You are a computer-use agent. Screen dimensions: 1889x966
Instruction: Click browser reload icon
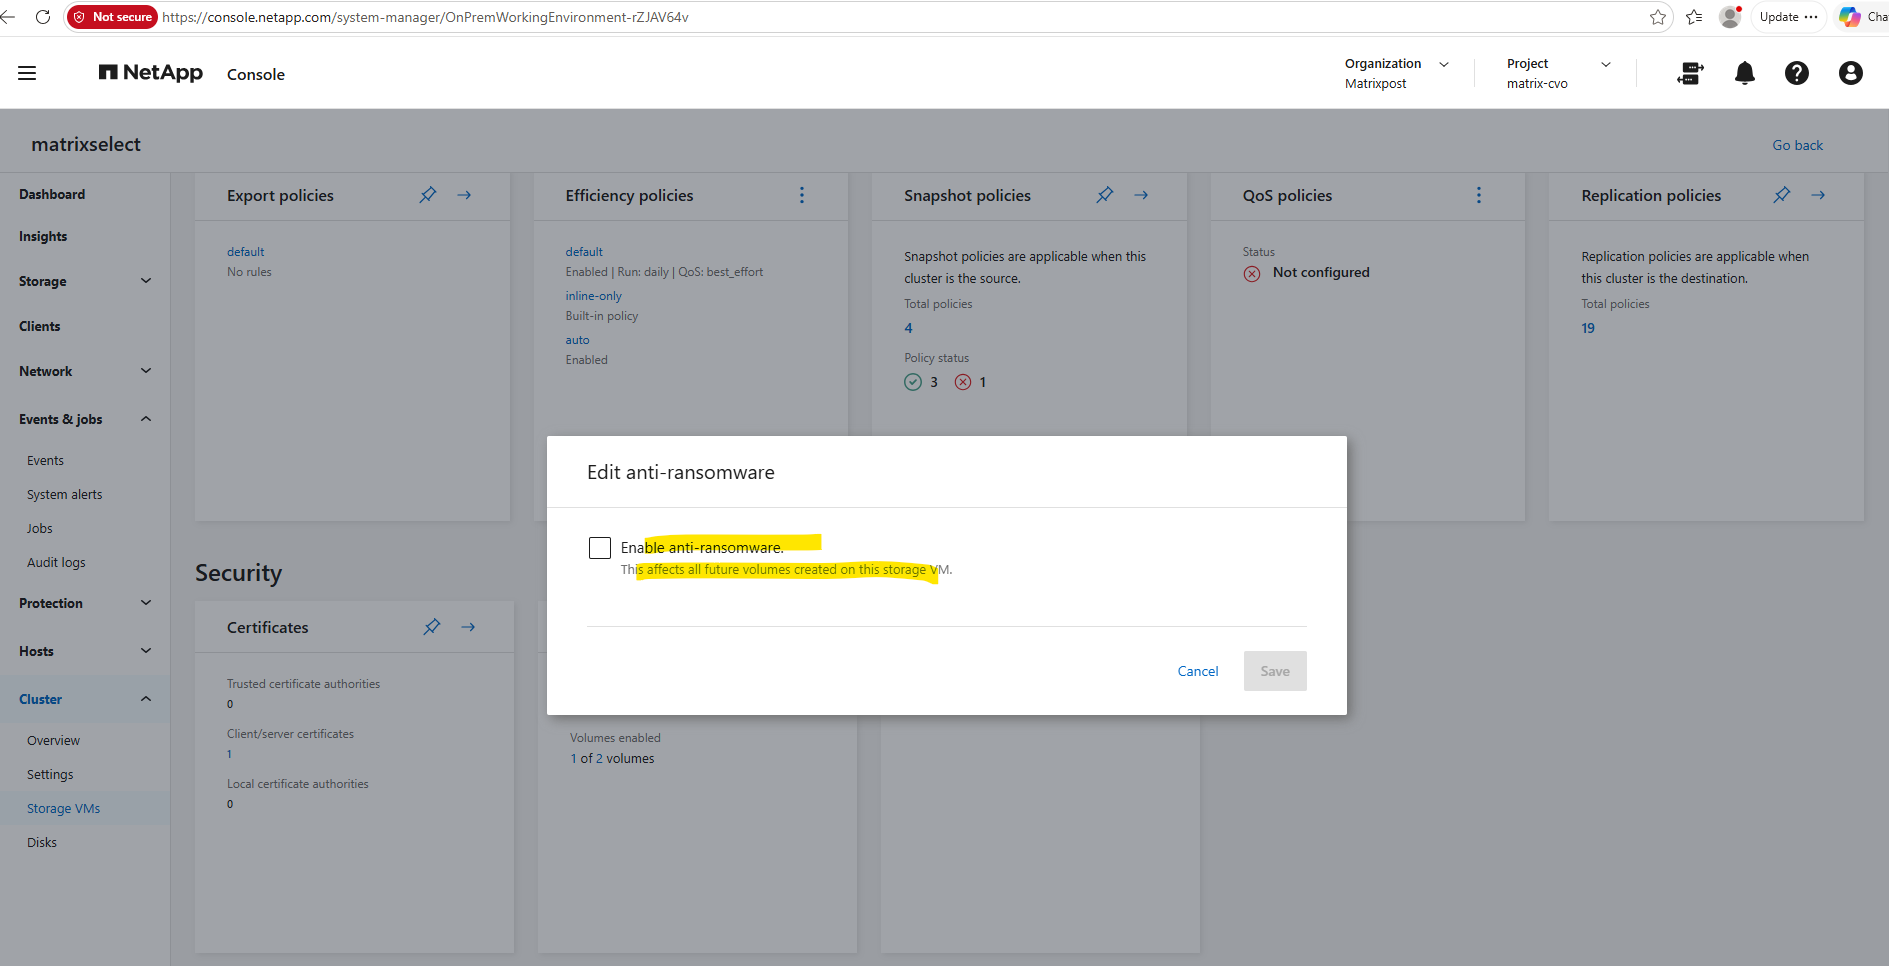point(43,17)
